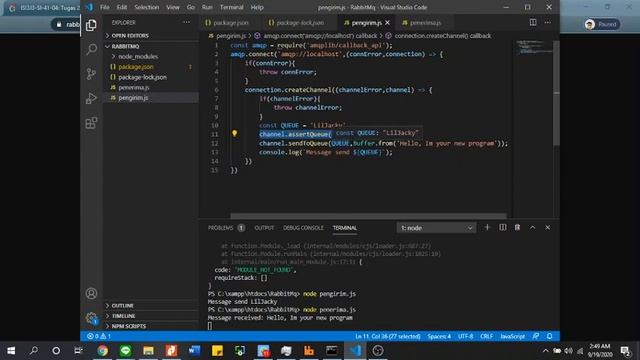Open editor more actions ellipsis
The width and height of the screenshot is (640, 360).
[x=548, y=22]
